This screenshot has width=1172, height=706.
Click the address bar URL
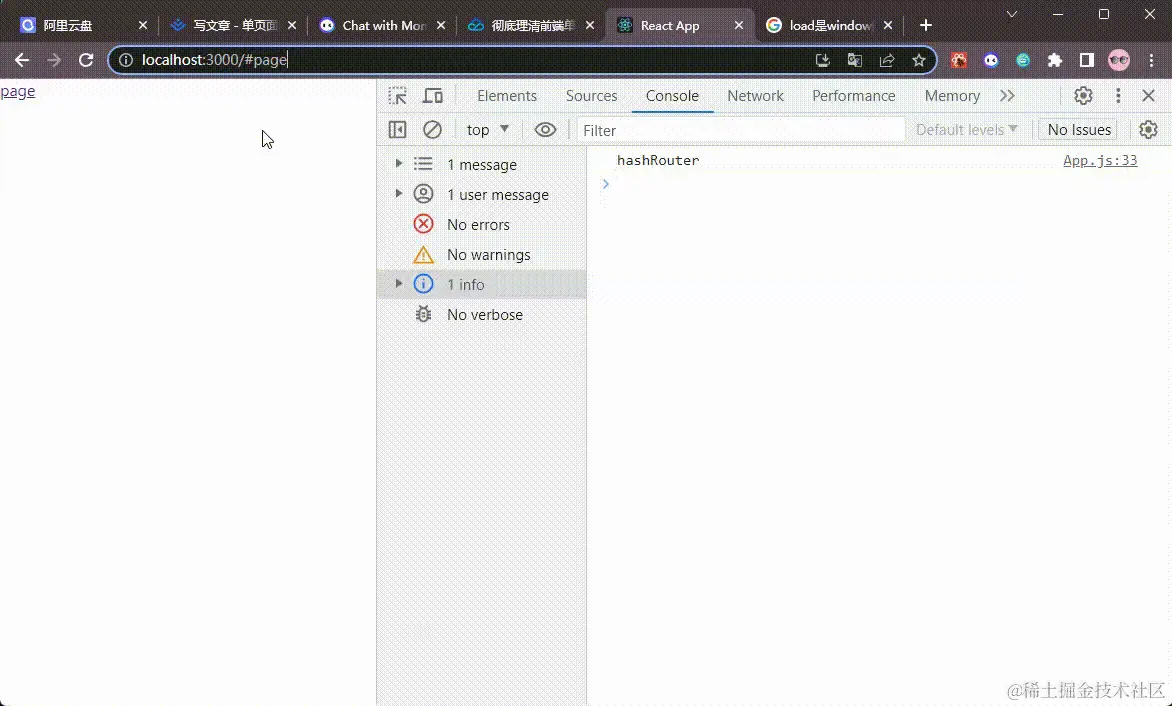[x=215, y=60]
